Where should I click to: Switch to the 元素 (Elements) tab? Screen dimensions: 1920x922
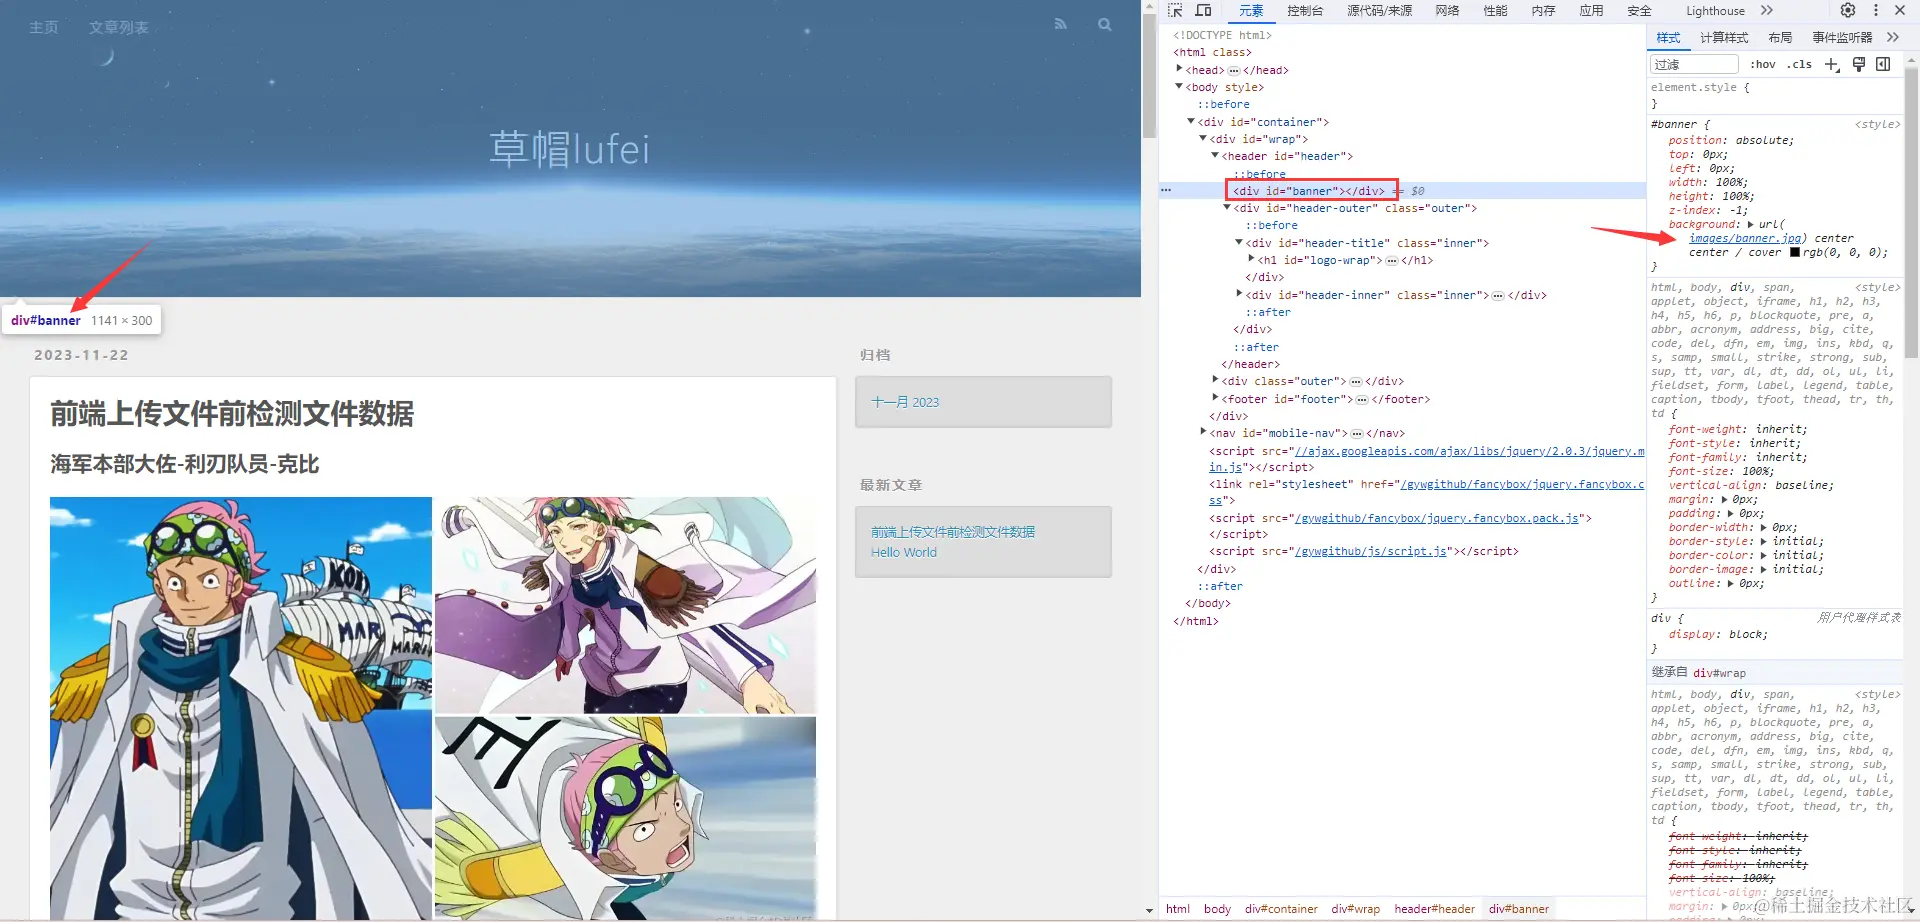(1251, 11)
